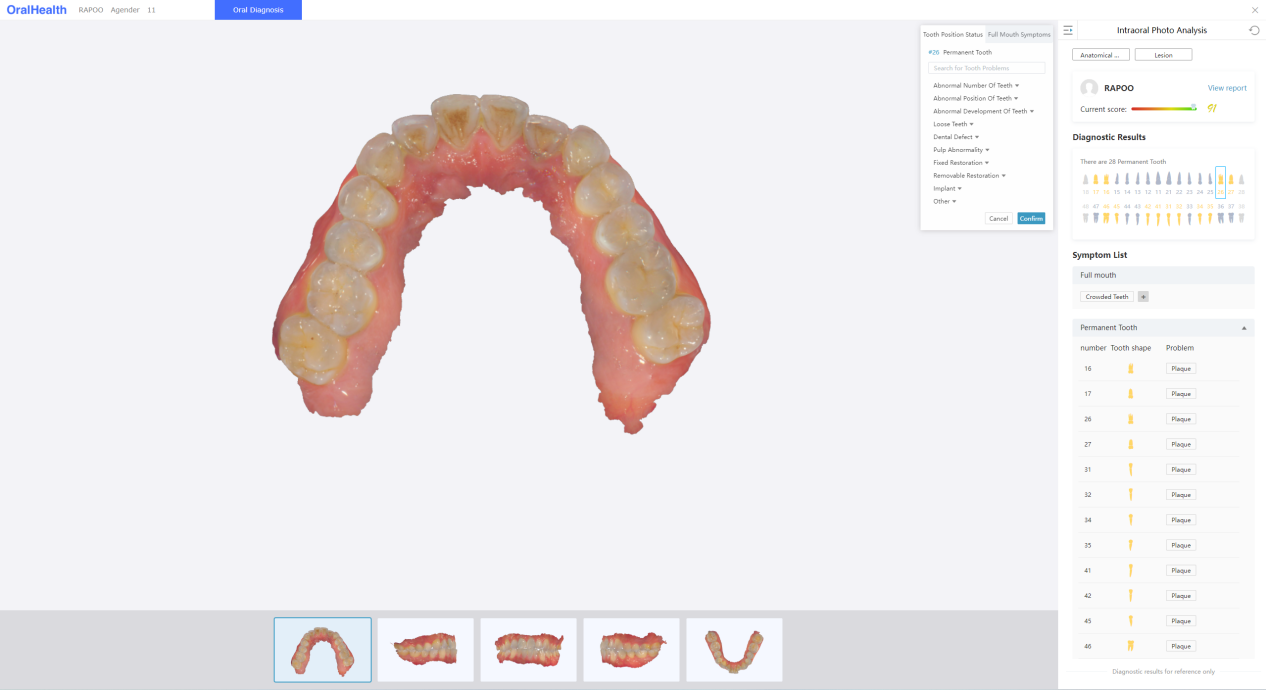Expand the Fixed Restoration category

pyautogui.click(x=961, y=163)
